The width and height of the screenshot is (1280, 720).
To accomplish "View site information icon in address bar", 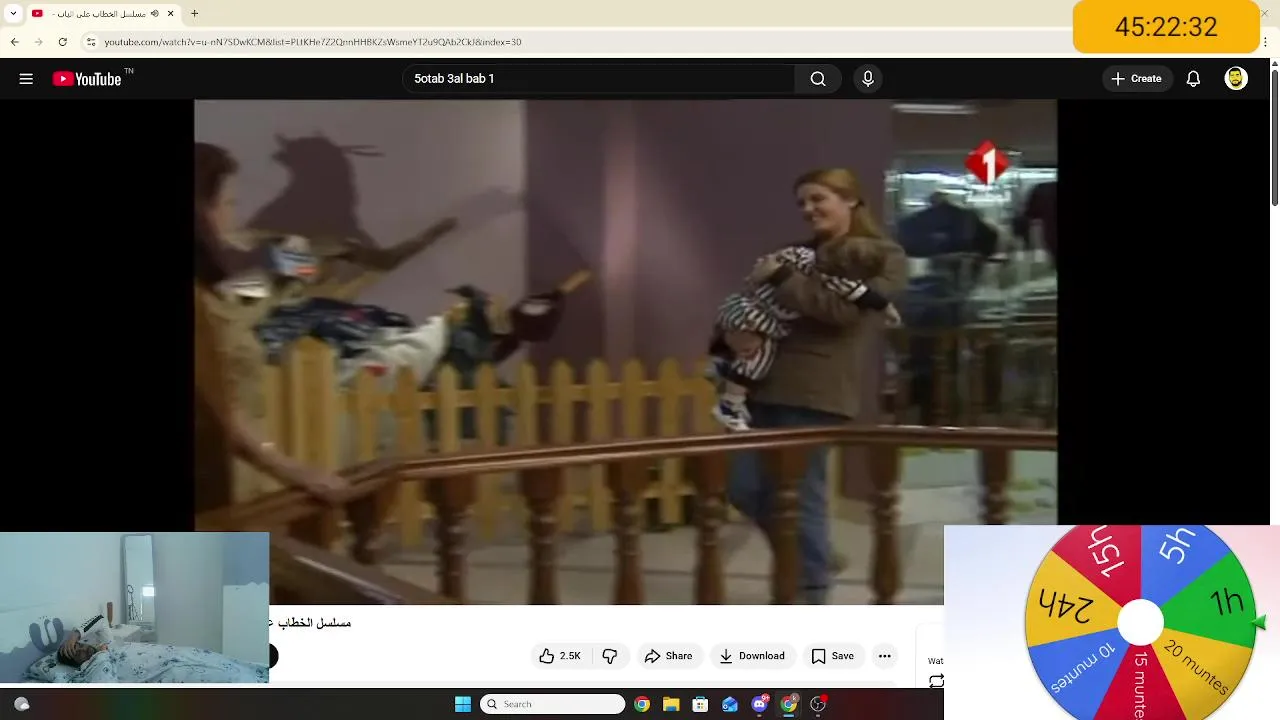I will click(x=91, y=42).
